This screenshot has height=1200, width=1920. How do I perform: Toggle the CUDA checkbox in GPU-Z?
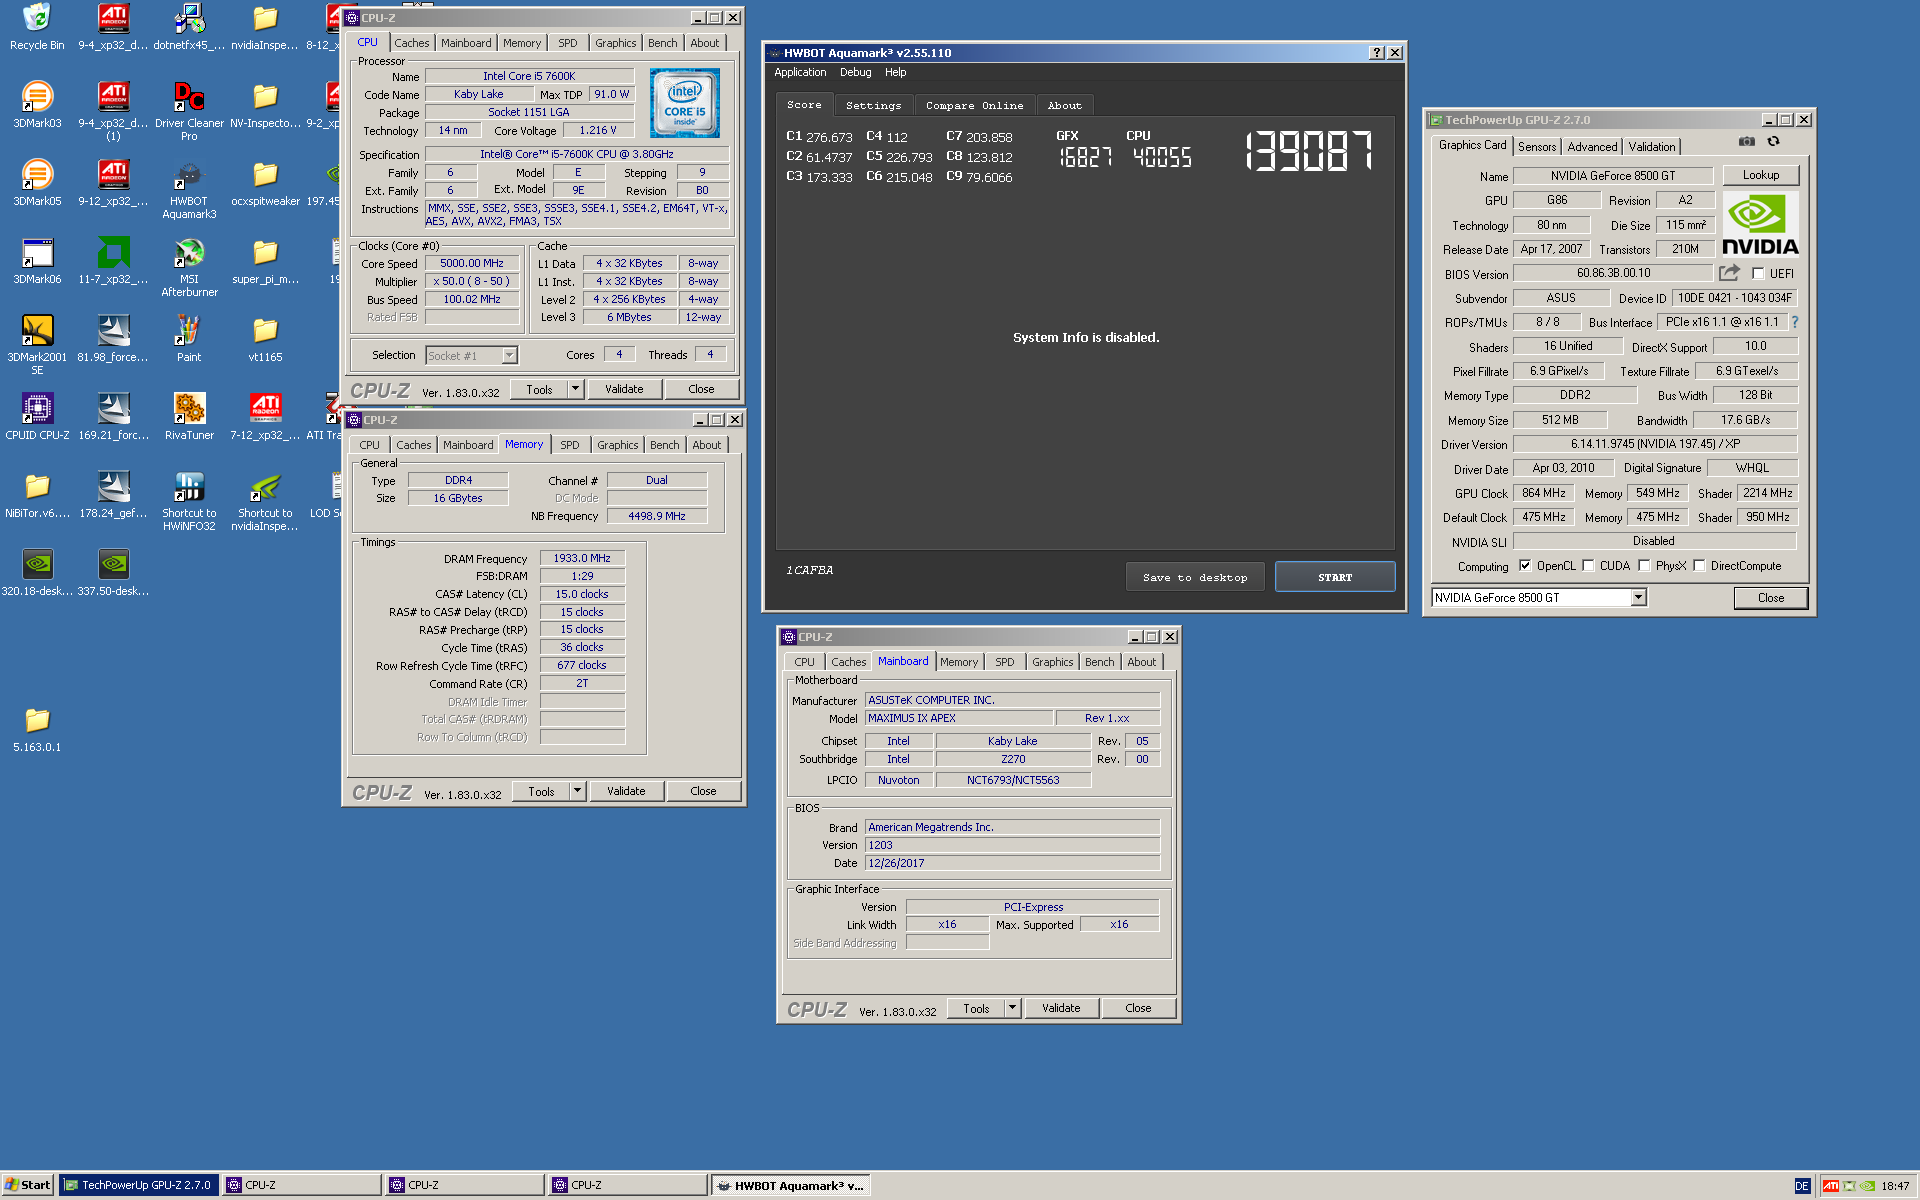tap(1588, 566)
